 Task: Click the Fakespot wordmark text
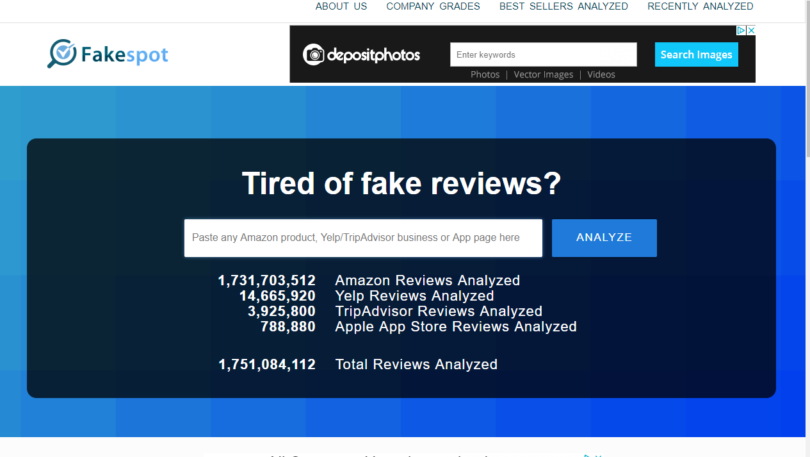click(x=125, y=54)
